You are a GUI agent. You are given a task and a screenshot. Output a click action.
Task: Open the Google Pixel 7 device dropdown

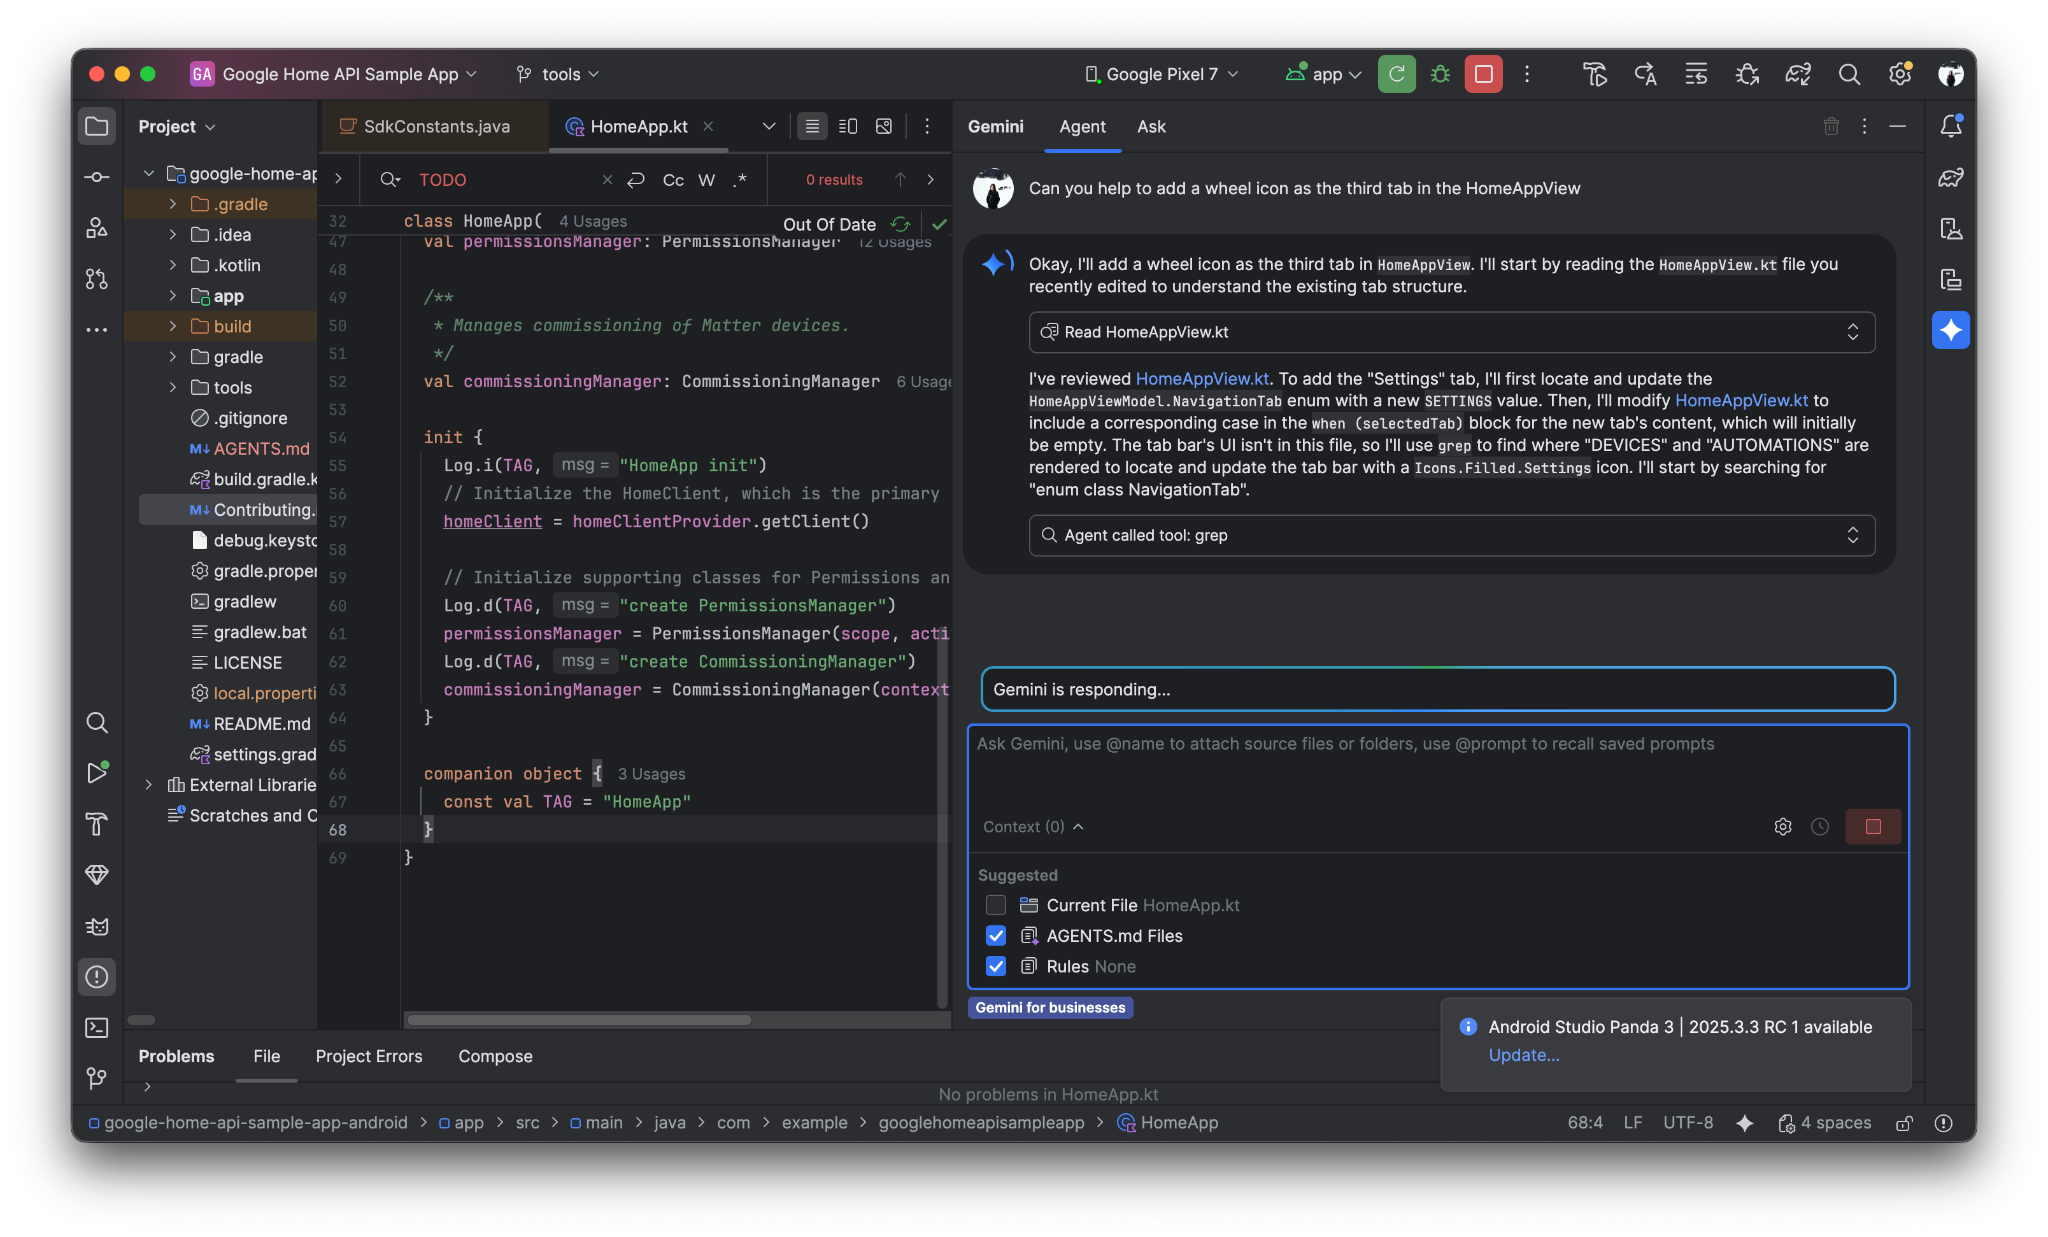(1161, 74)
